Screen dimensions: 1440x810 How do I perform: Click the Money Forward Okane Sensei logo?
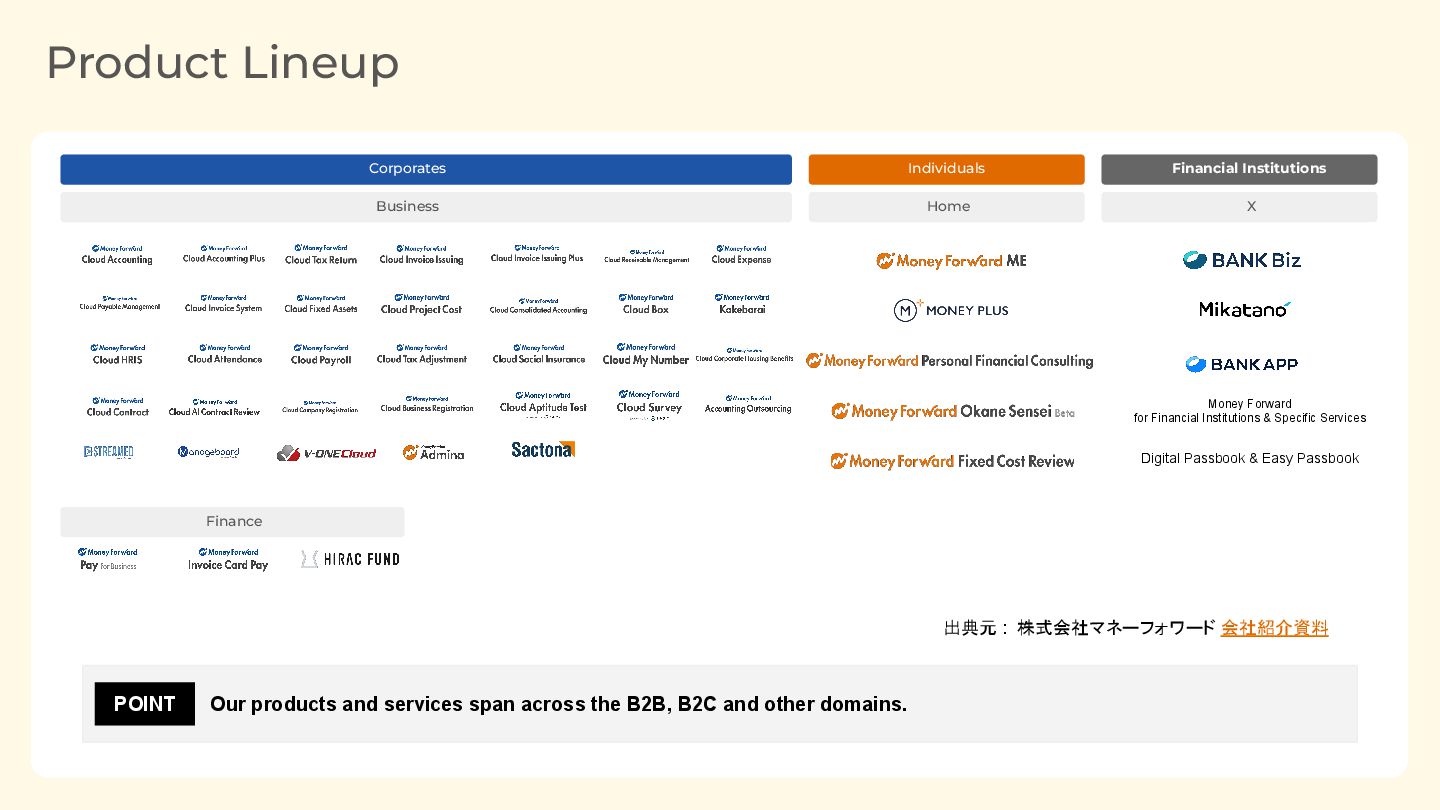click(x=953, y=411)
